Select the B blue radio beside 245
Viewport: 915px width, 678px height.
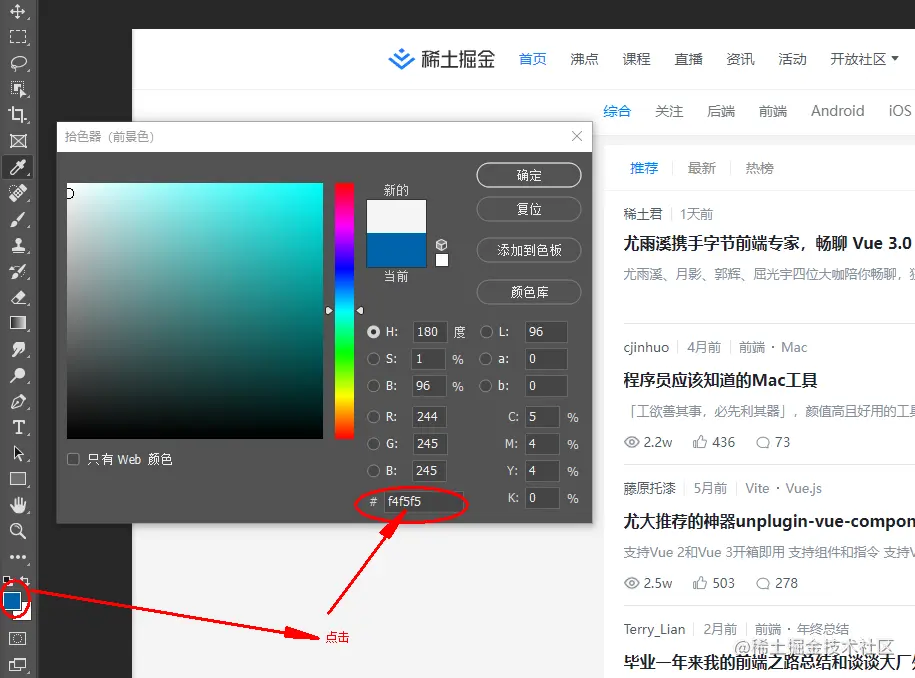373,470
